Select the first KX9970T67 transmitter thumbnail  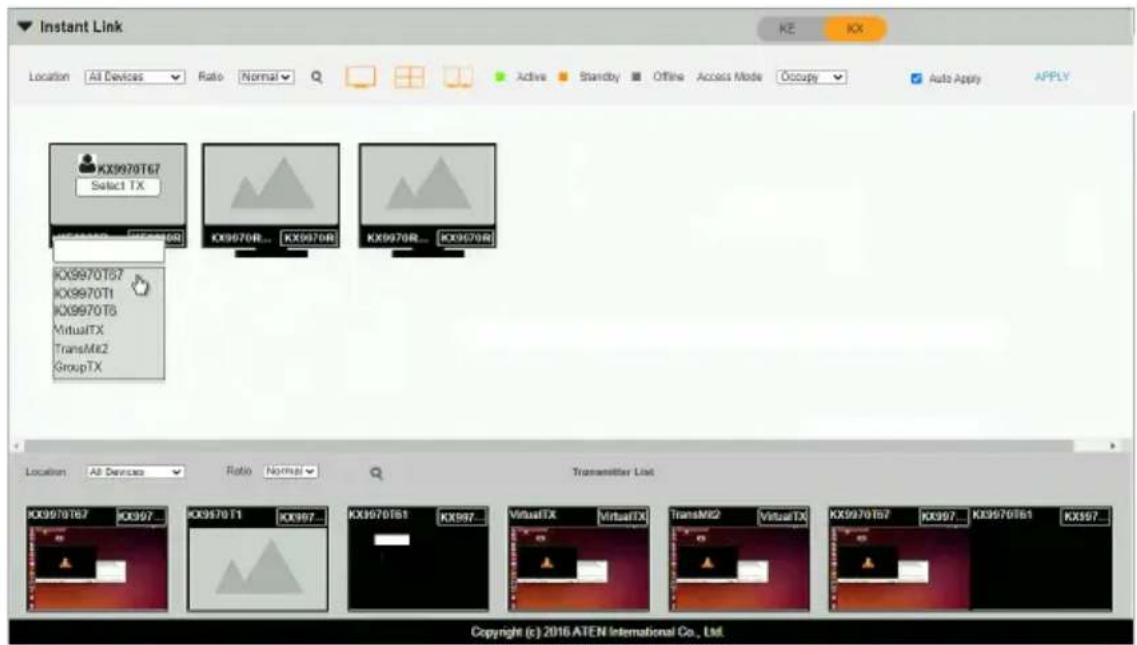[x=97, y=559]
